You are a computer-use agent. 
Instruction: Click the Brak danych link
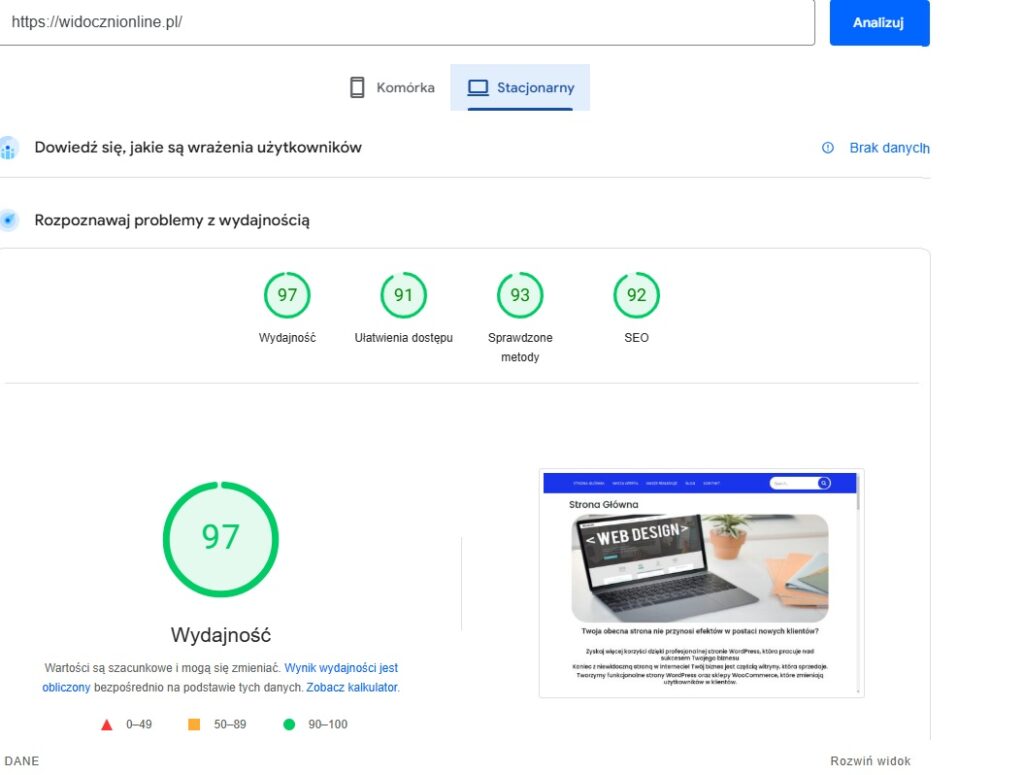889,147
